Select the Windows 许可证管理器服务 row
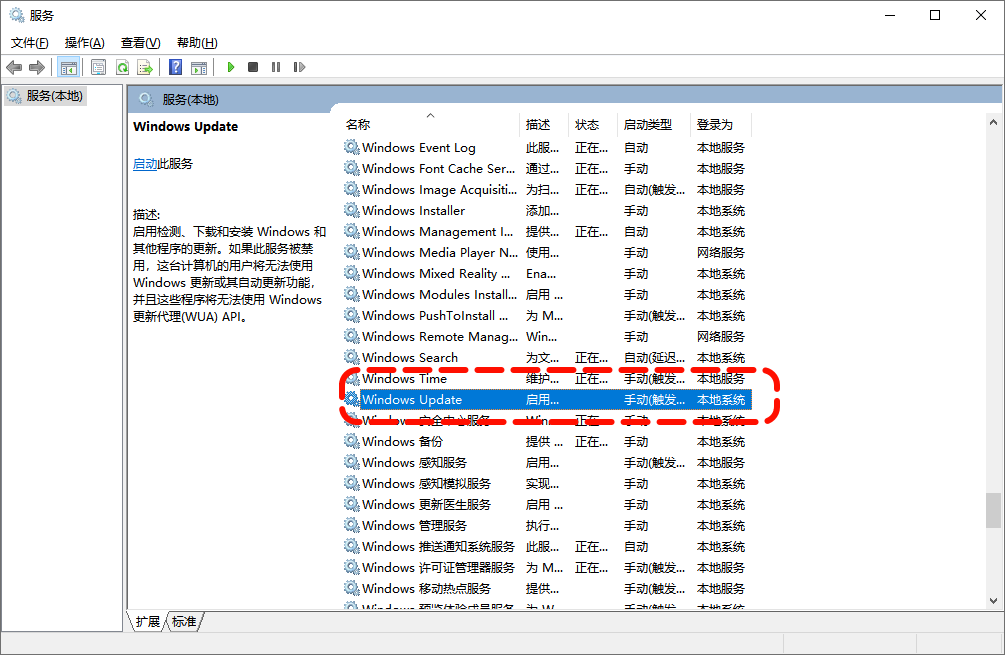Image resolution: width=1005 pixels, height=655 pixels. pyautogui.click(x=547, y=567)
